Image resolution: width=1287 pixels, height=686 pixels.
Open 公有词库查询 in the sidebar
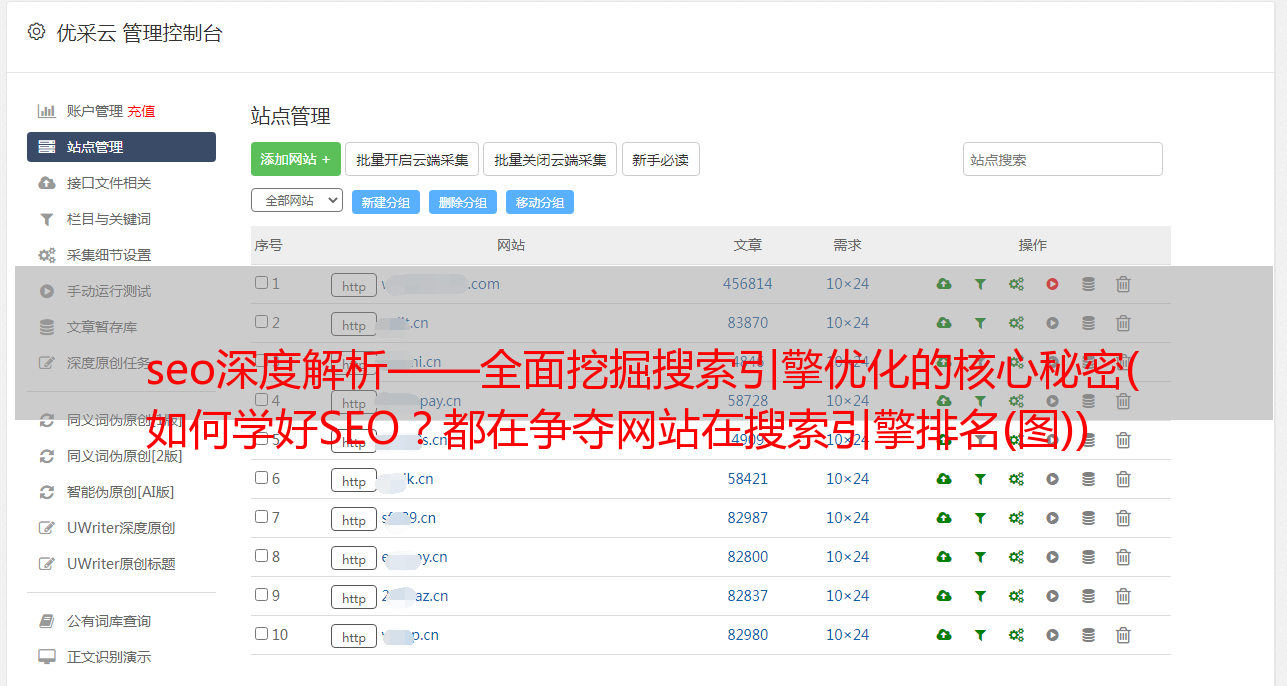(x=109, y=621)
